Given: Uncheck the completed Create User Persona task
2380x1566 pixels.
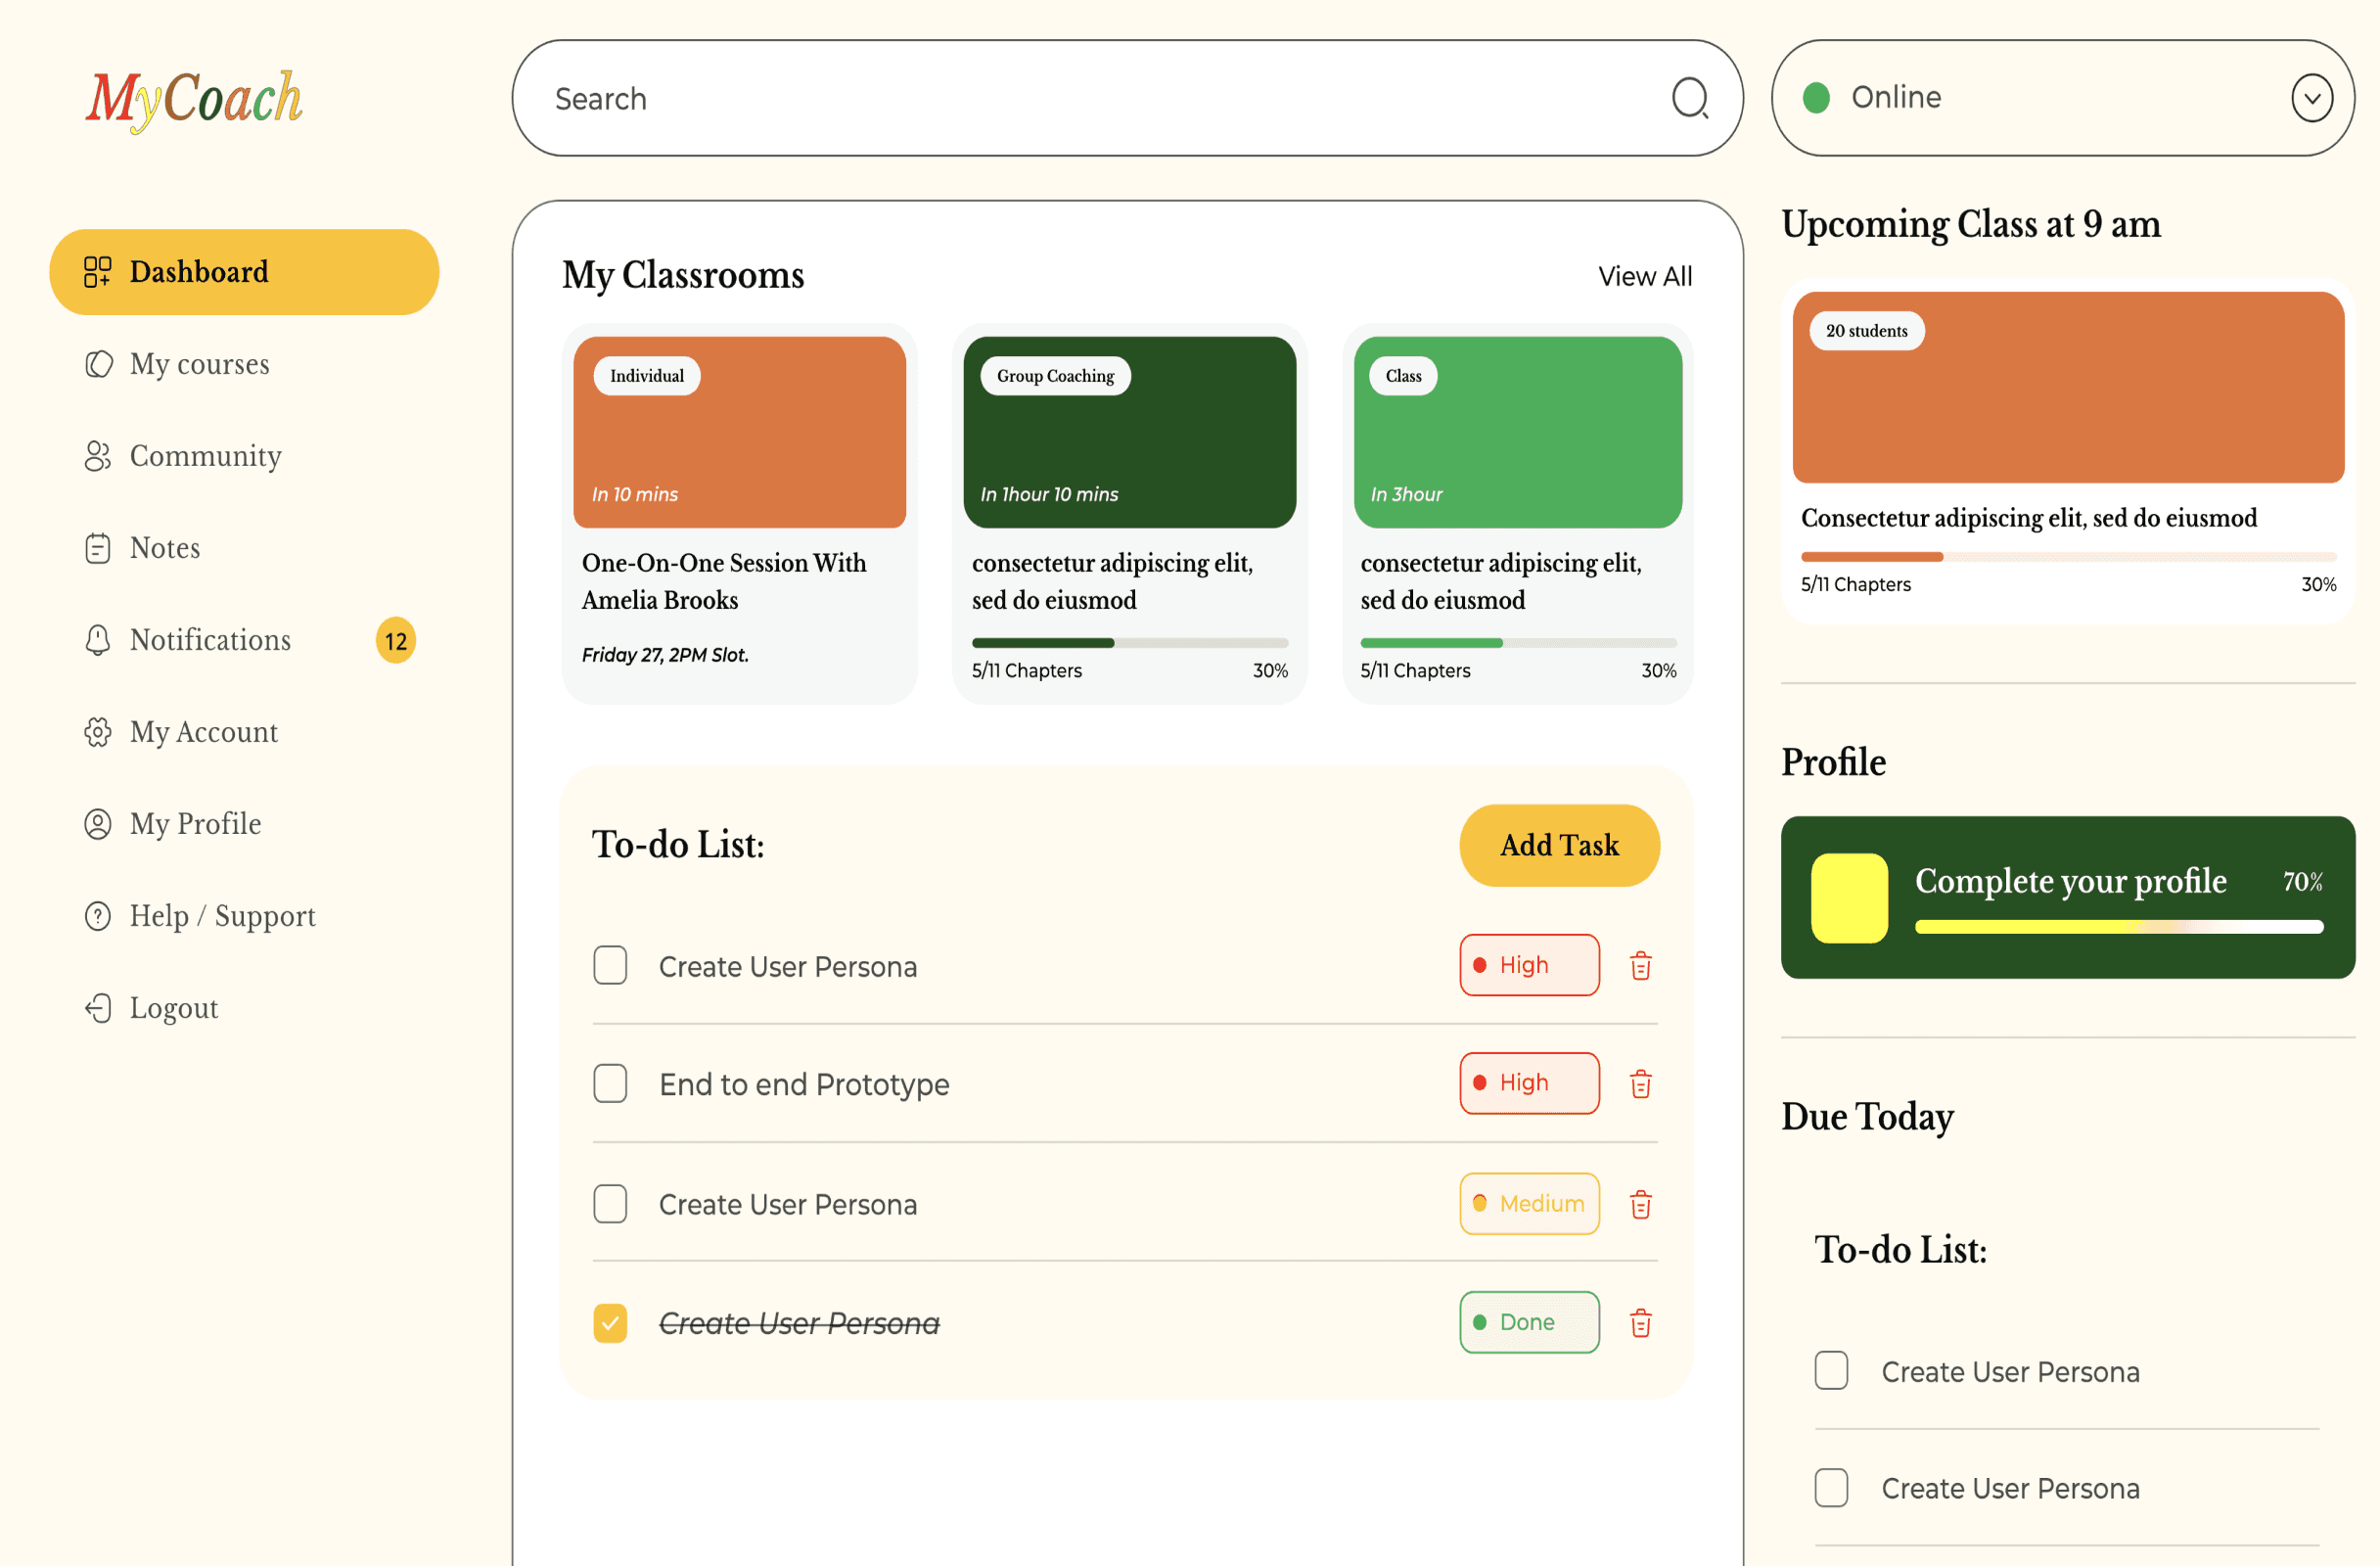Looking at the screenshot, I should tap(610, 1323).
